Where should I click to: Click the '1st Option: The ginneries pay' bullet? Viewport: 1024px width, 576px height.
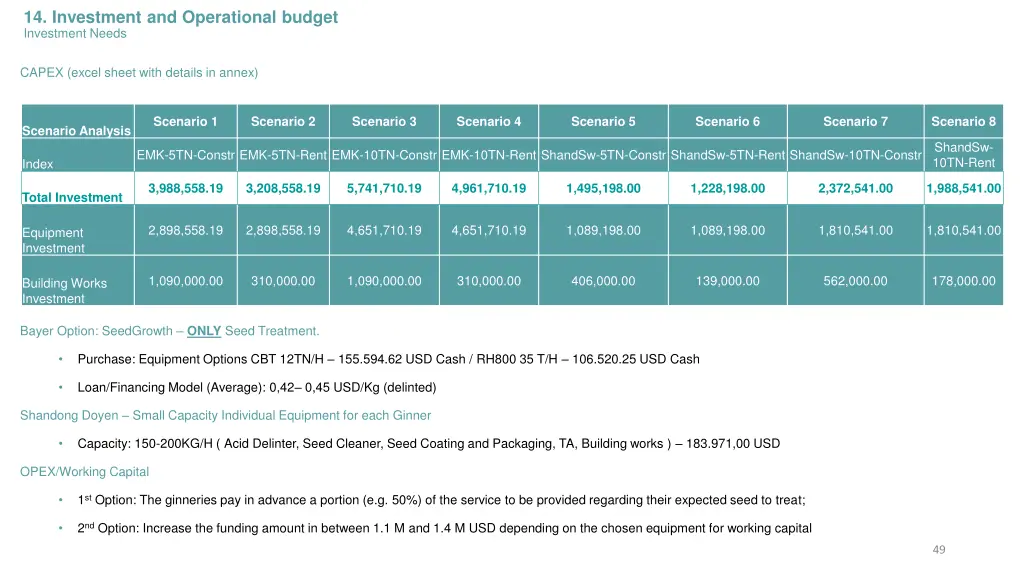click(x=441, y=500)
